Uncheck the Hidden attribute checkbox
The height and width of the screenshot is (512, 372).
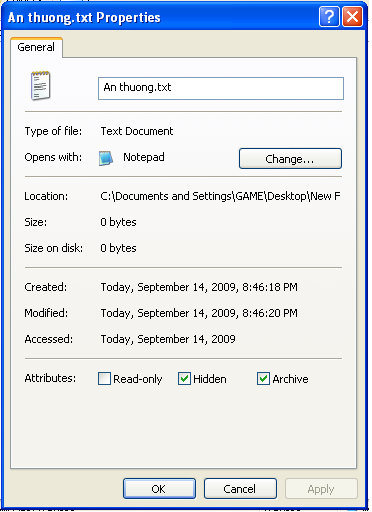(184, 379)
